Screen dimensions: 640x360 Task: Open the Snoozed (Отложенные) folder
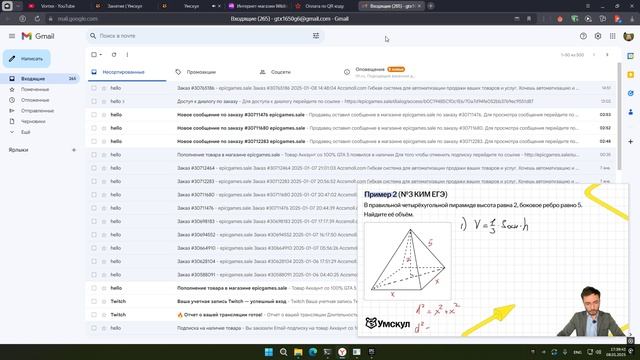[35, 100]
